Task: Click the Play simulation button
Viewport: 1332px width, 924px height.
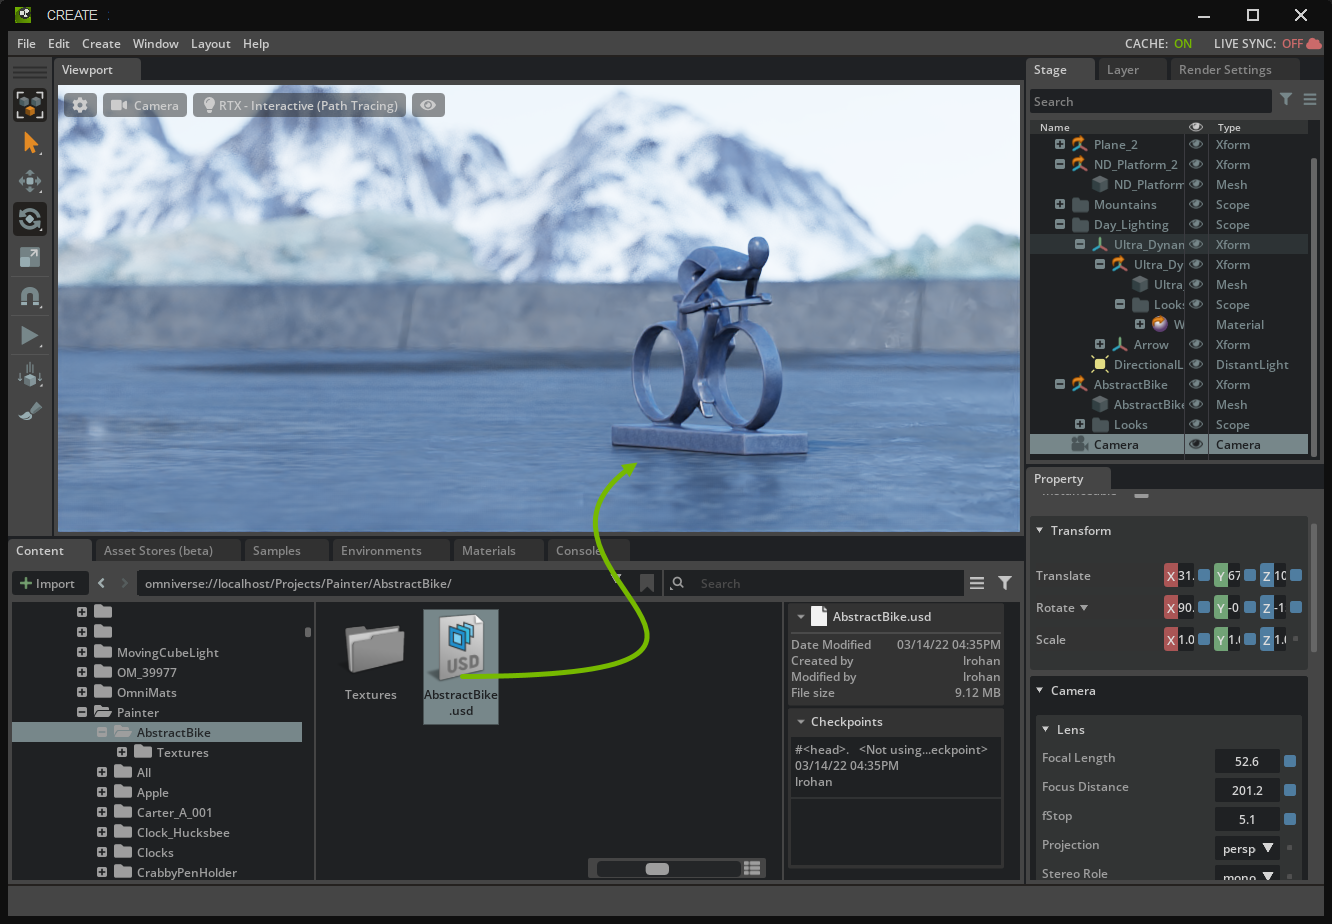Action: 30,336
